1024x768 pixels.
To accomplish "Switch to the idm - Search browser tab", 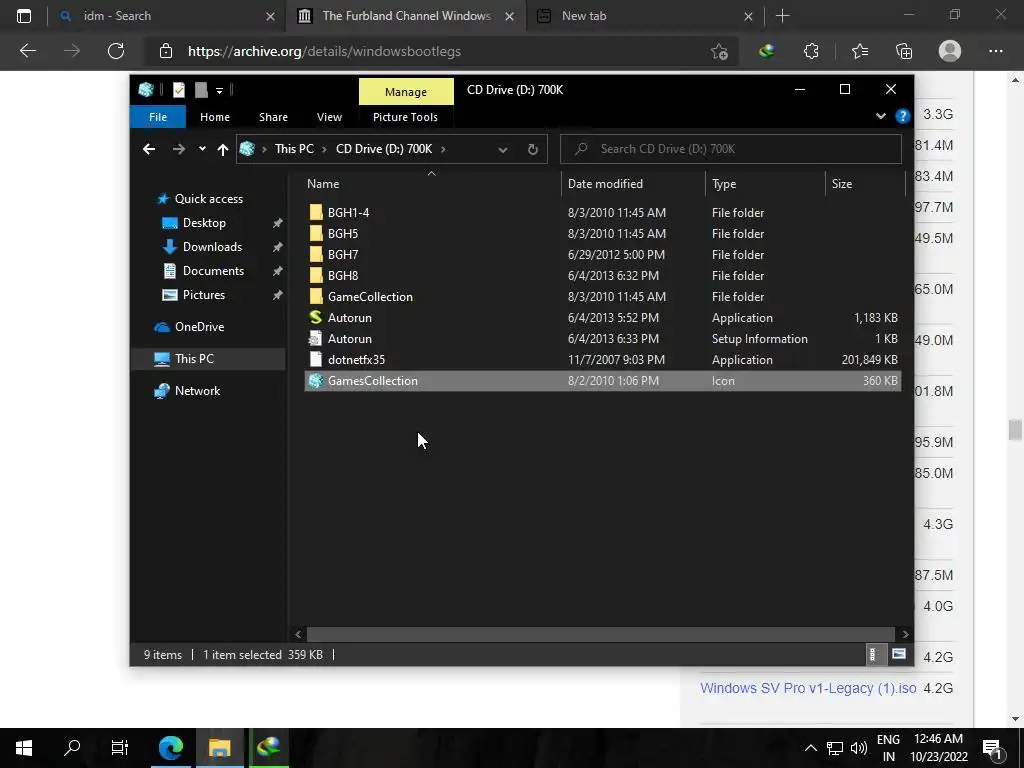I will coord(167,16).
